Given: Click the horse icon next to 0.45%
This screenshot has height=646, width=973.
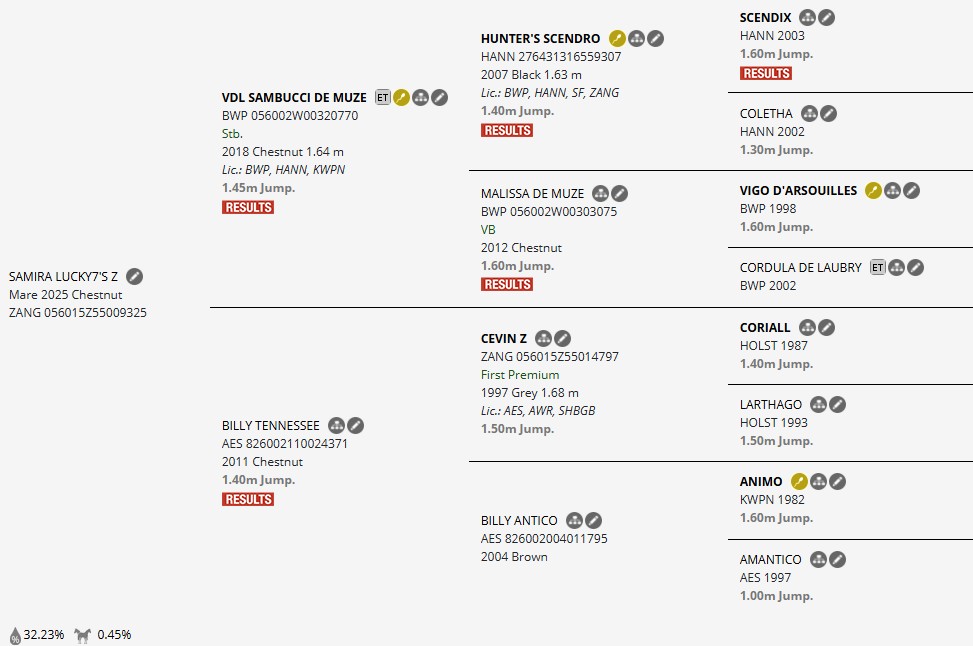Looking at the screenshot, I should point(83,635).
